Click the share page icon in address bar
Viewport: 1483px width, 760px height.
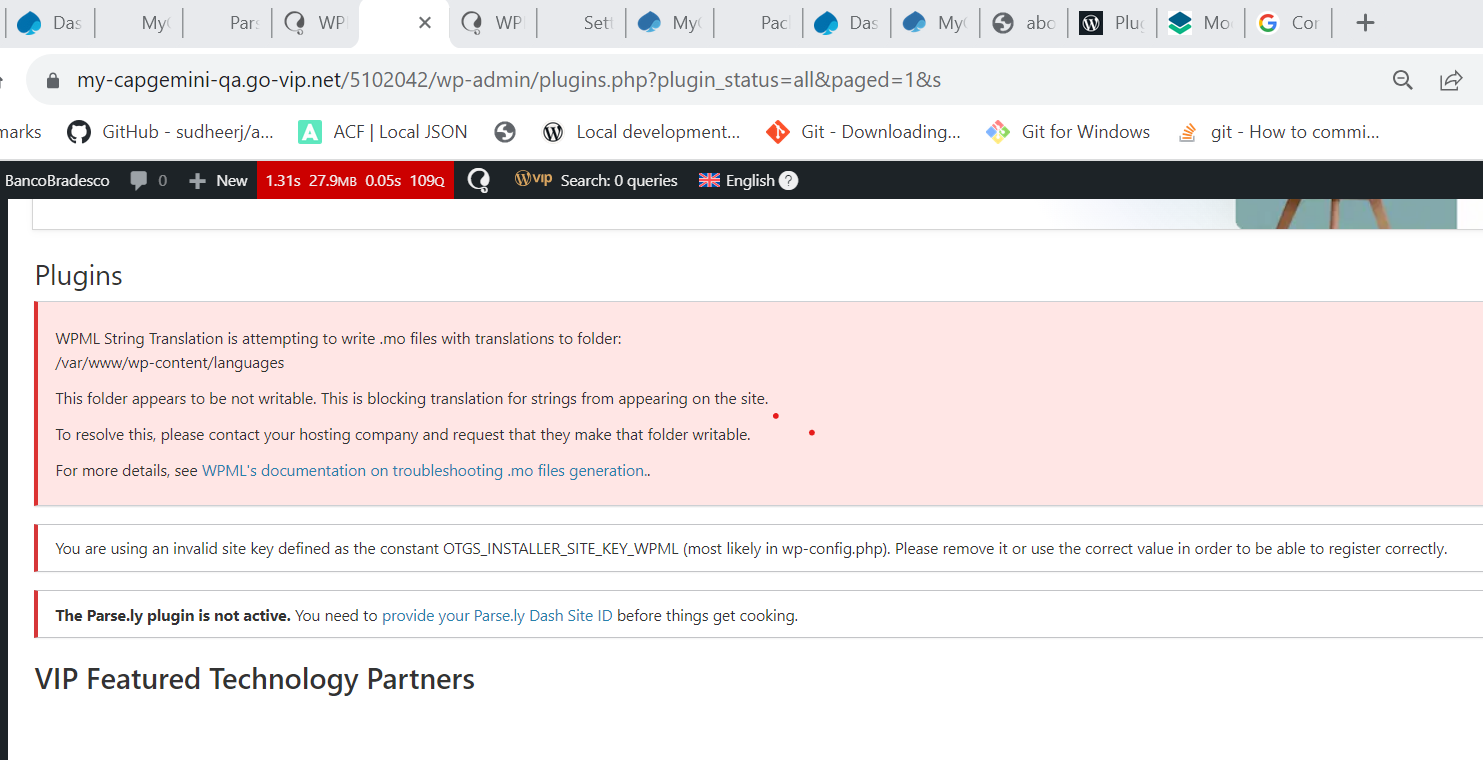click(1451, 80)
